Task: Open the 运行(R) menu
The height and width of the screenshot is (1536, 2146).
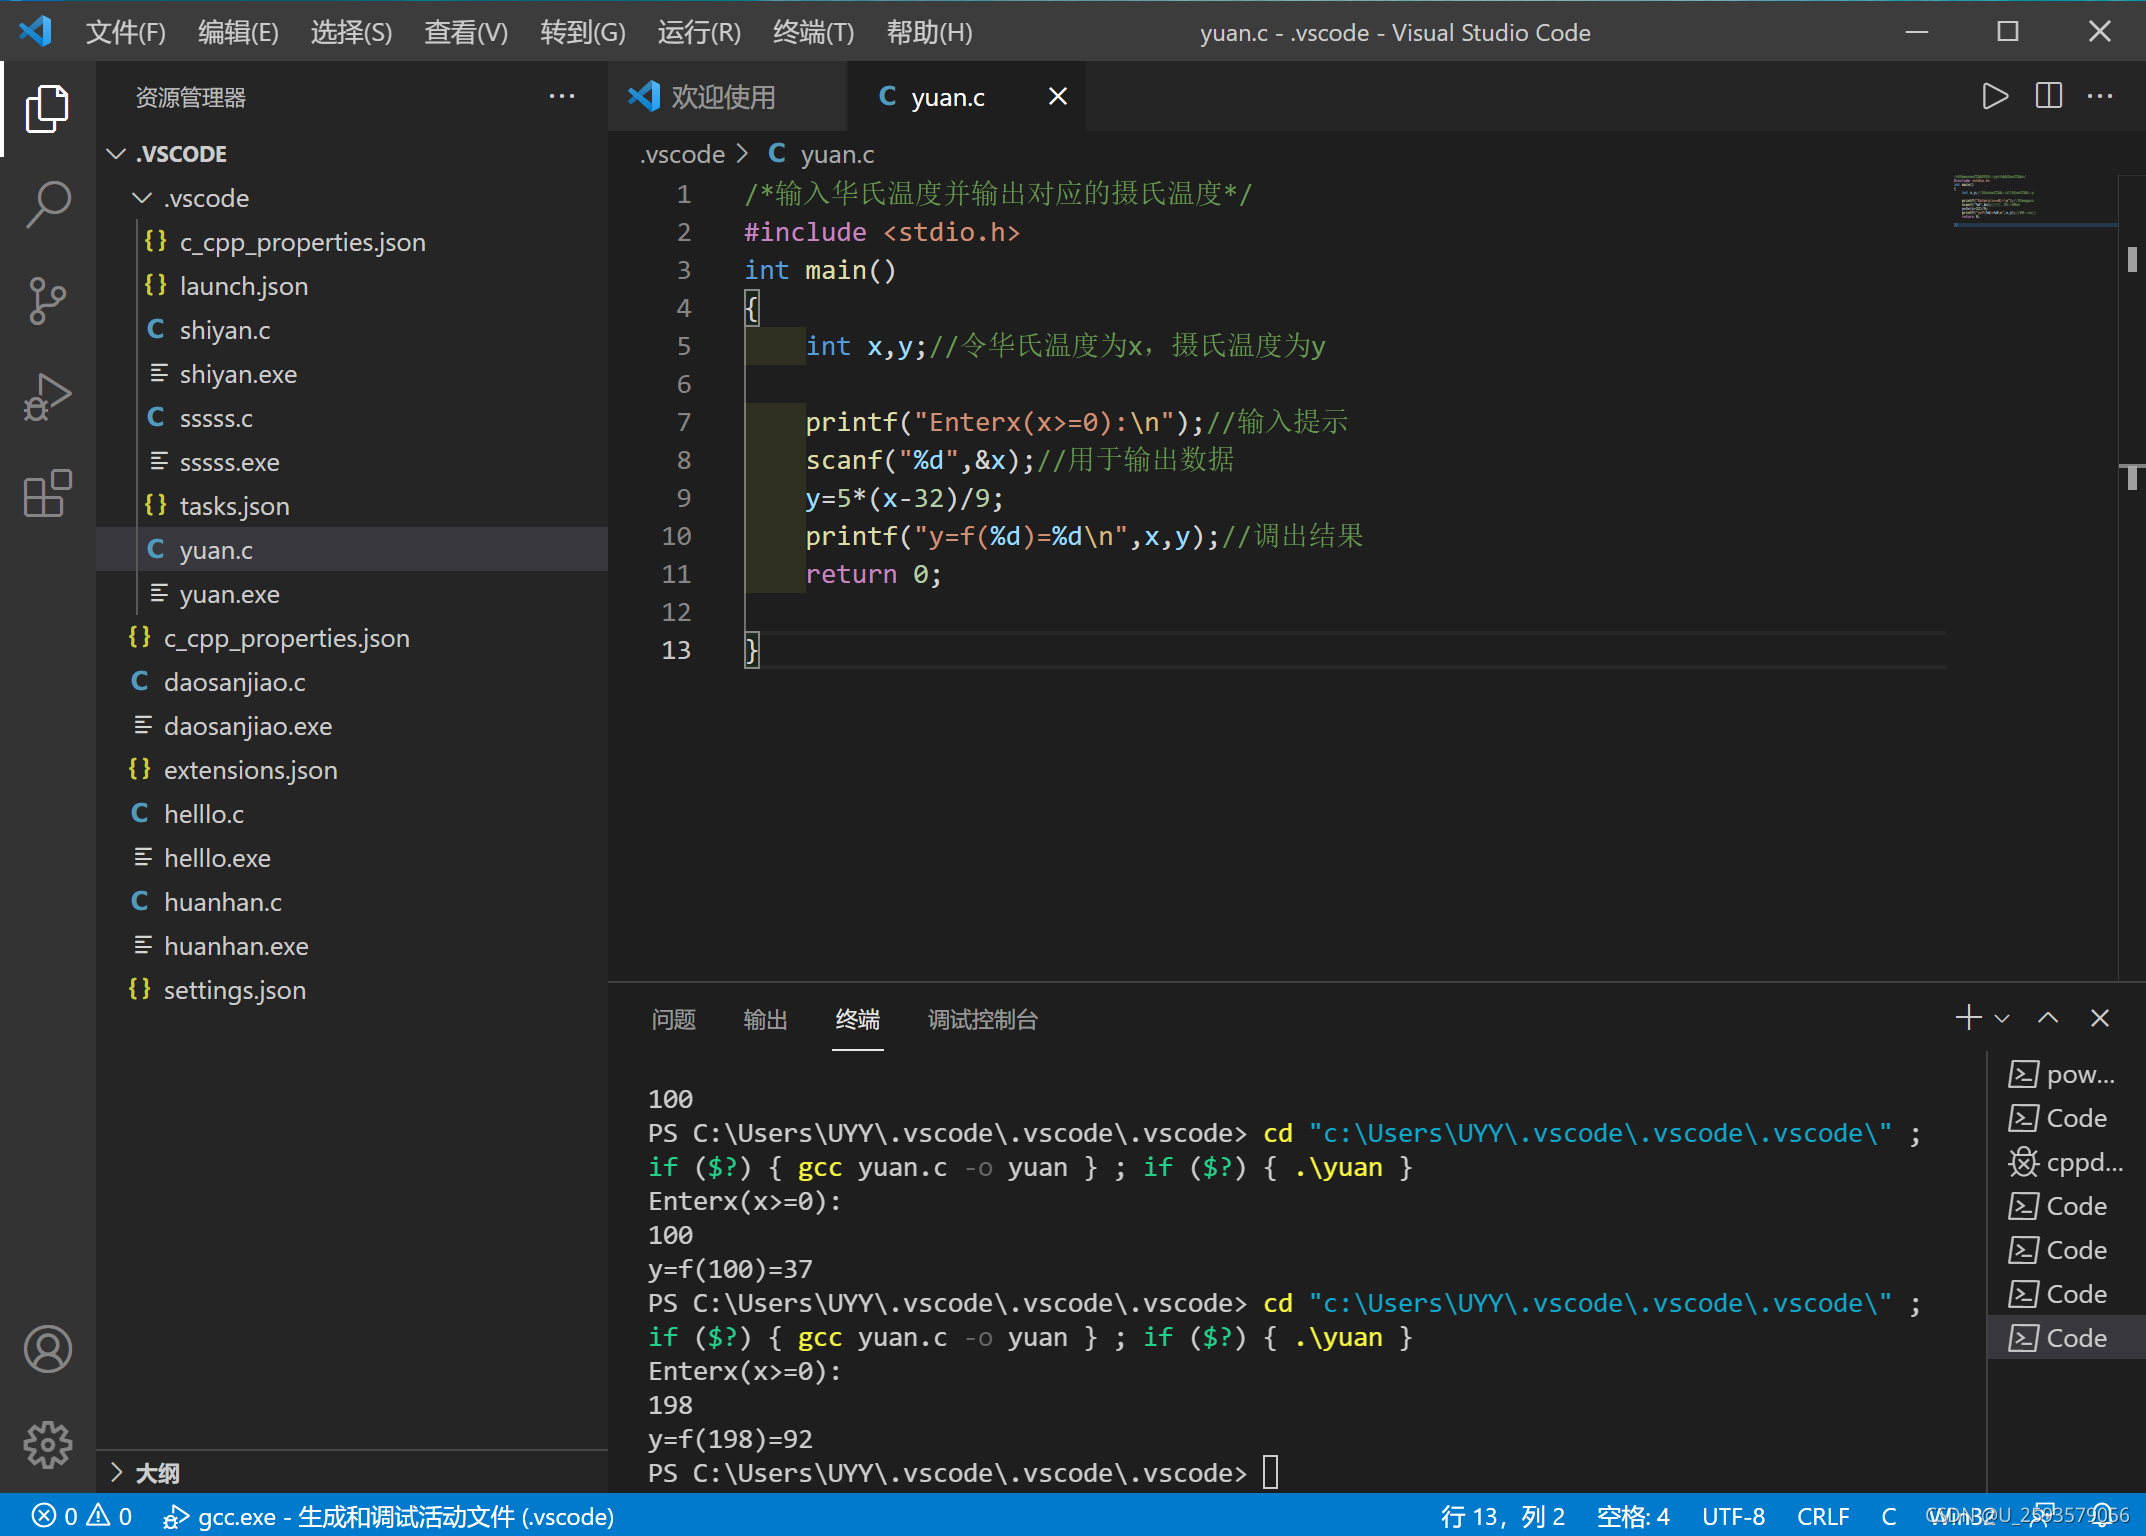Action: (x=699, y=32)
